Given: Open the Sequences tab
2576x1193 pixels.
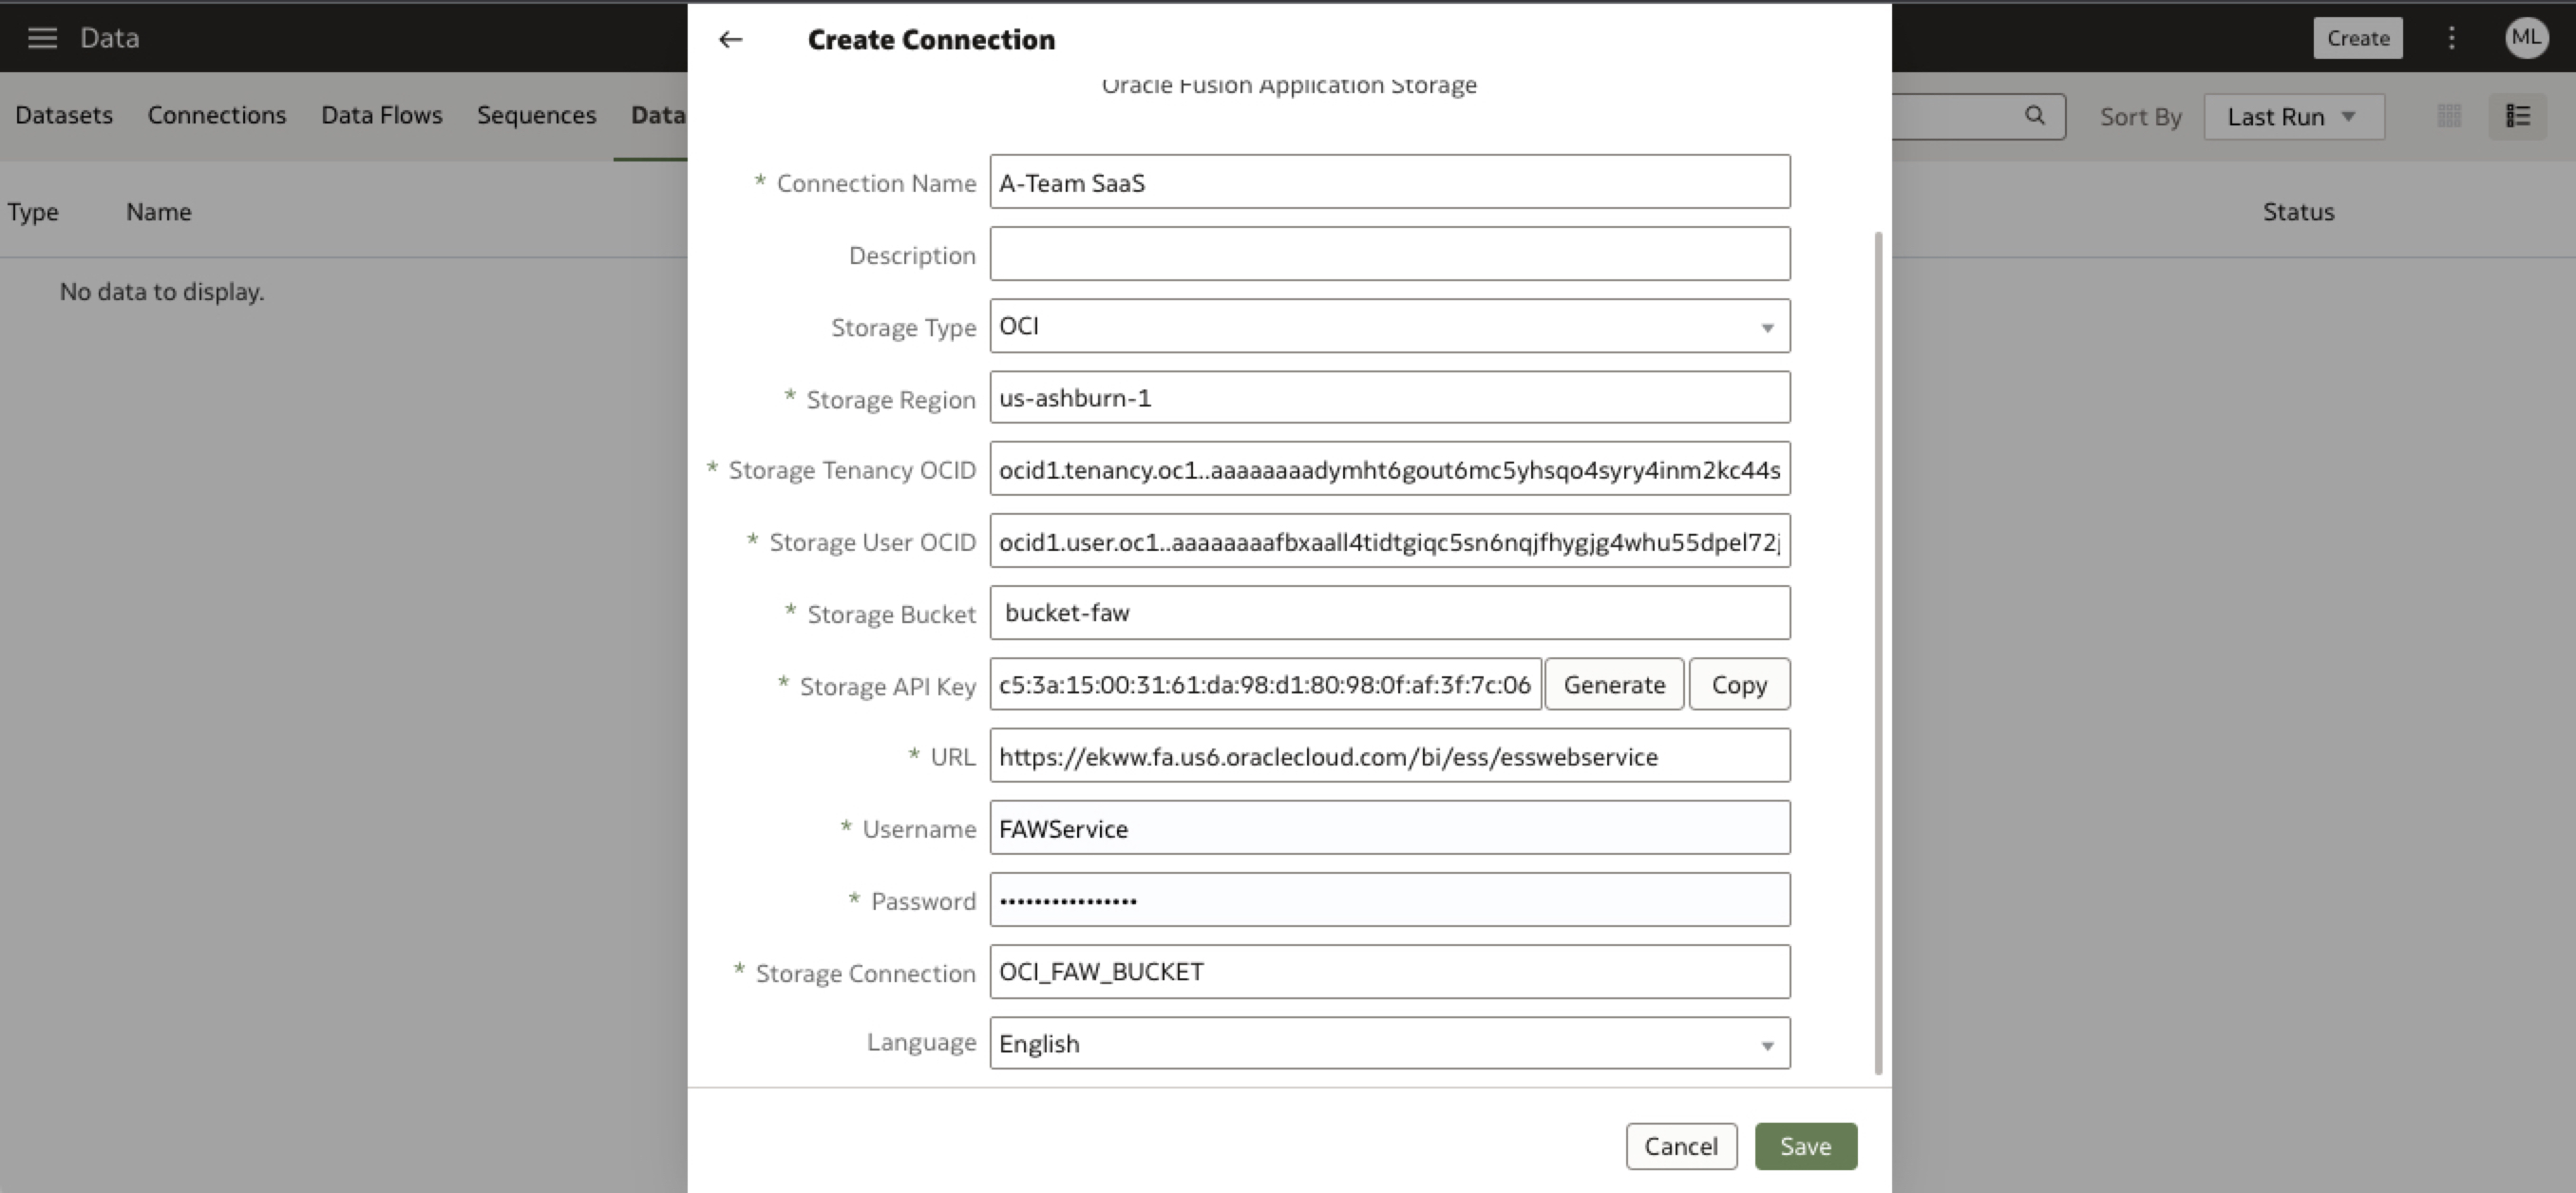Looking at the screenshot, I should pos(536,115).
